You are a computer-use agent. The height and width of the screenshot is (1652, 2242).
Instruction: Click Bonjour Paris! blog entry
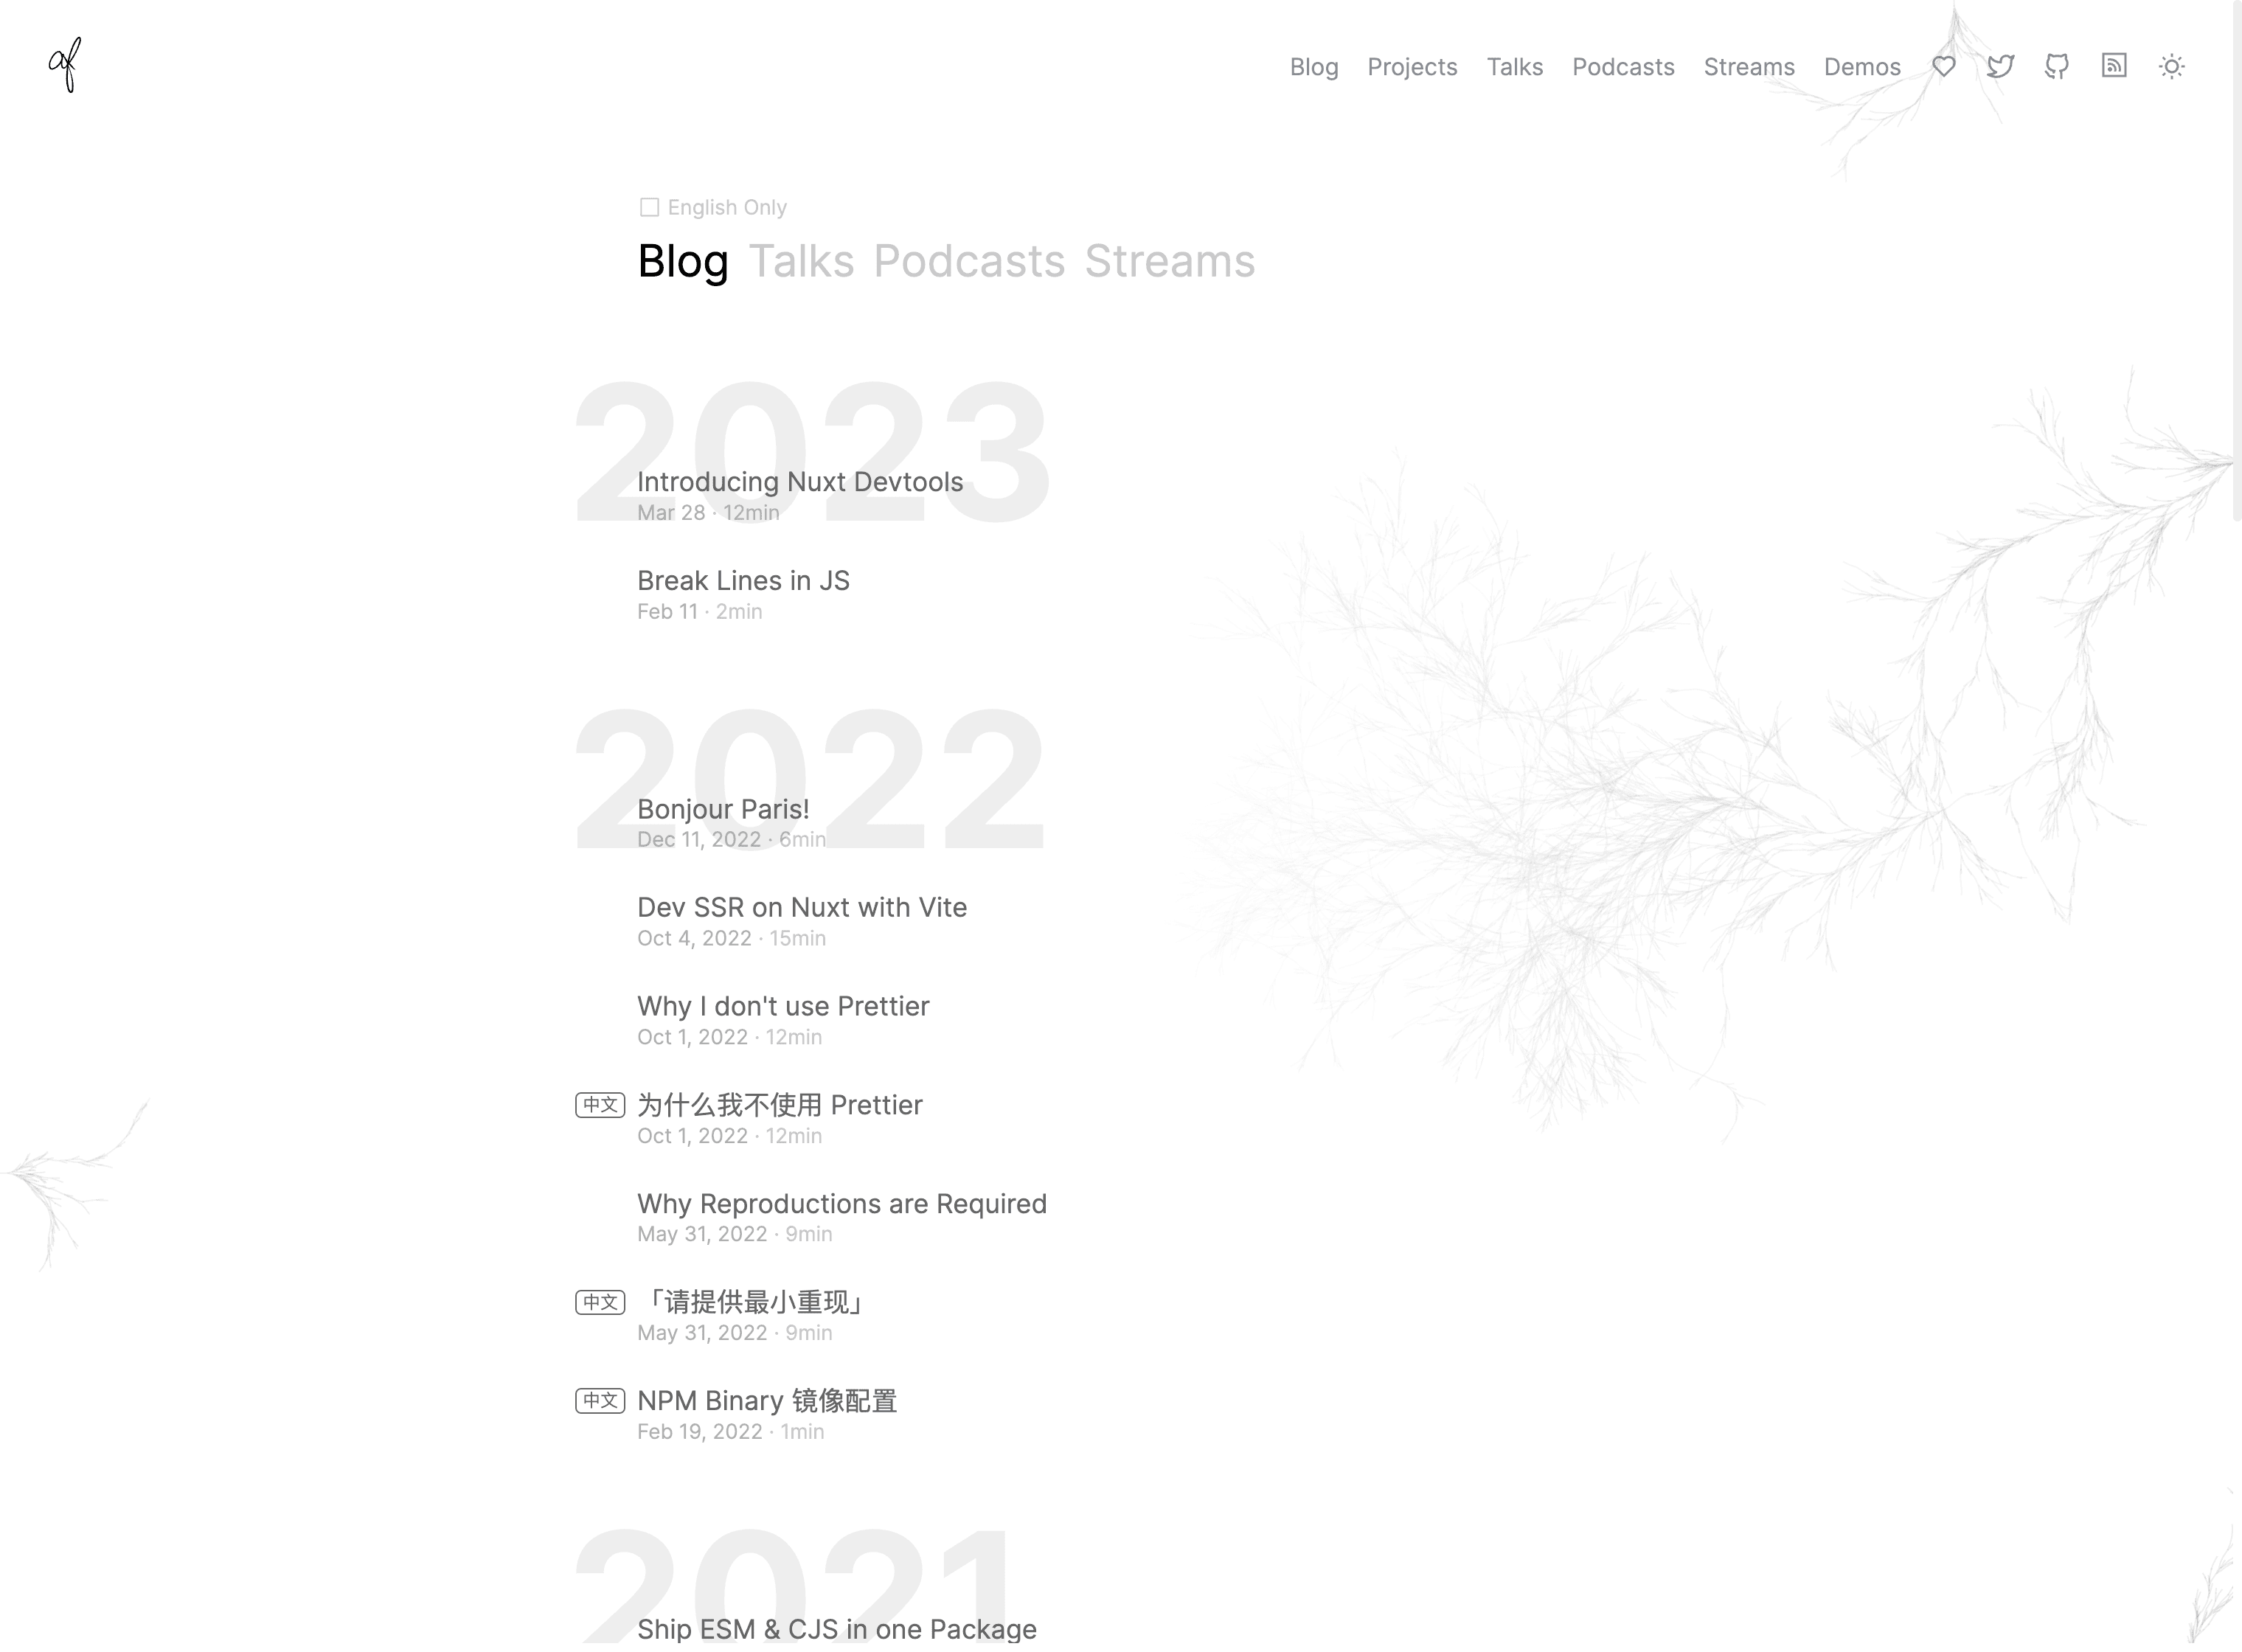pyautogui.click(x=723, y=808)
